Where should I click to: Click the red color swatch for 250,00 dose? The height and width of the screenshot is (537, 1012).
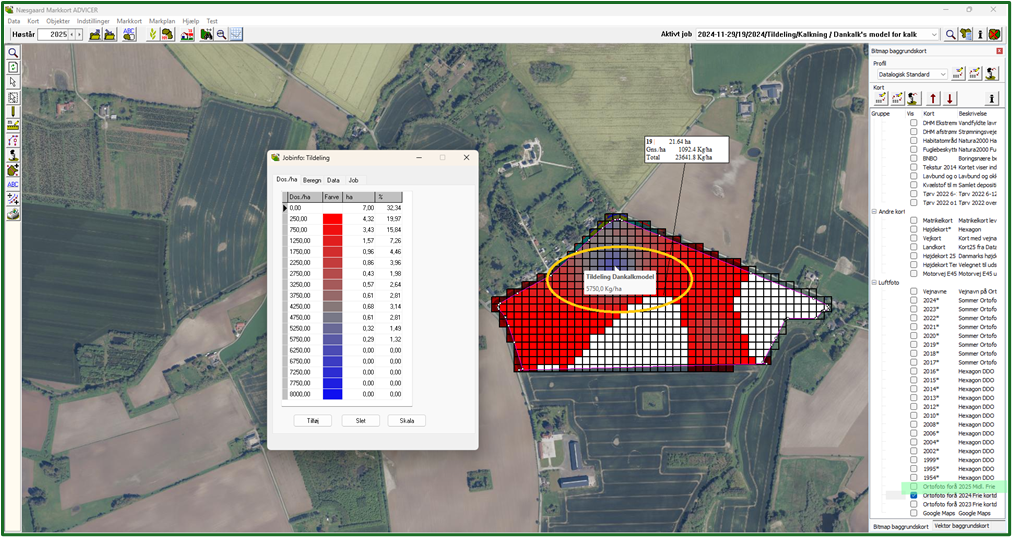(x=333, y=218)
